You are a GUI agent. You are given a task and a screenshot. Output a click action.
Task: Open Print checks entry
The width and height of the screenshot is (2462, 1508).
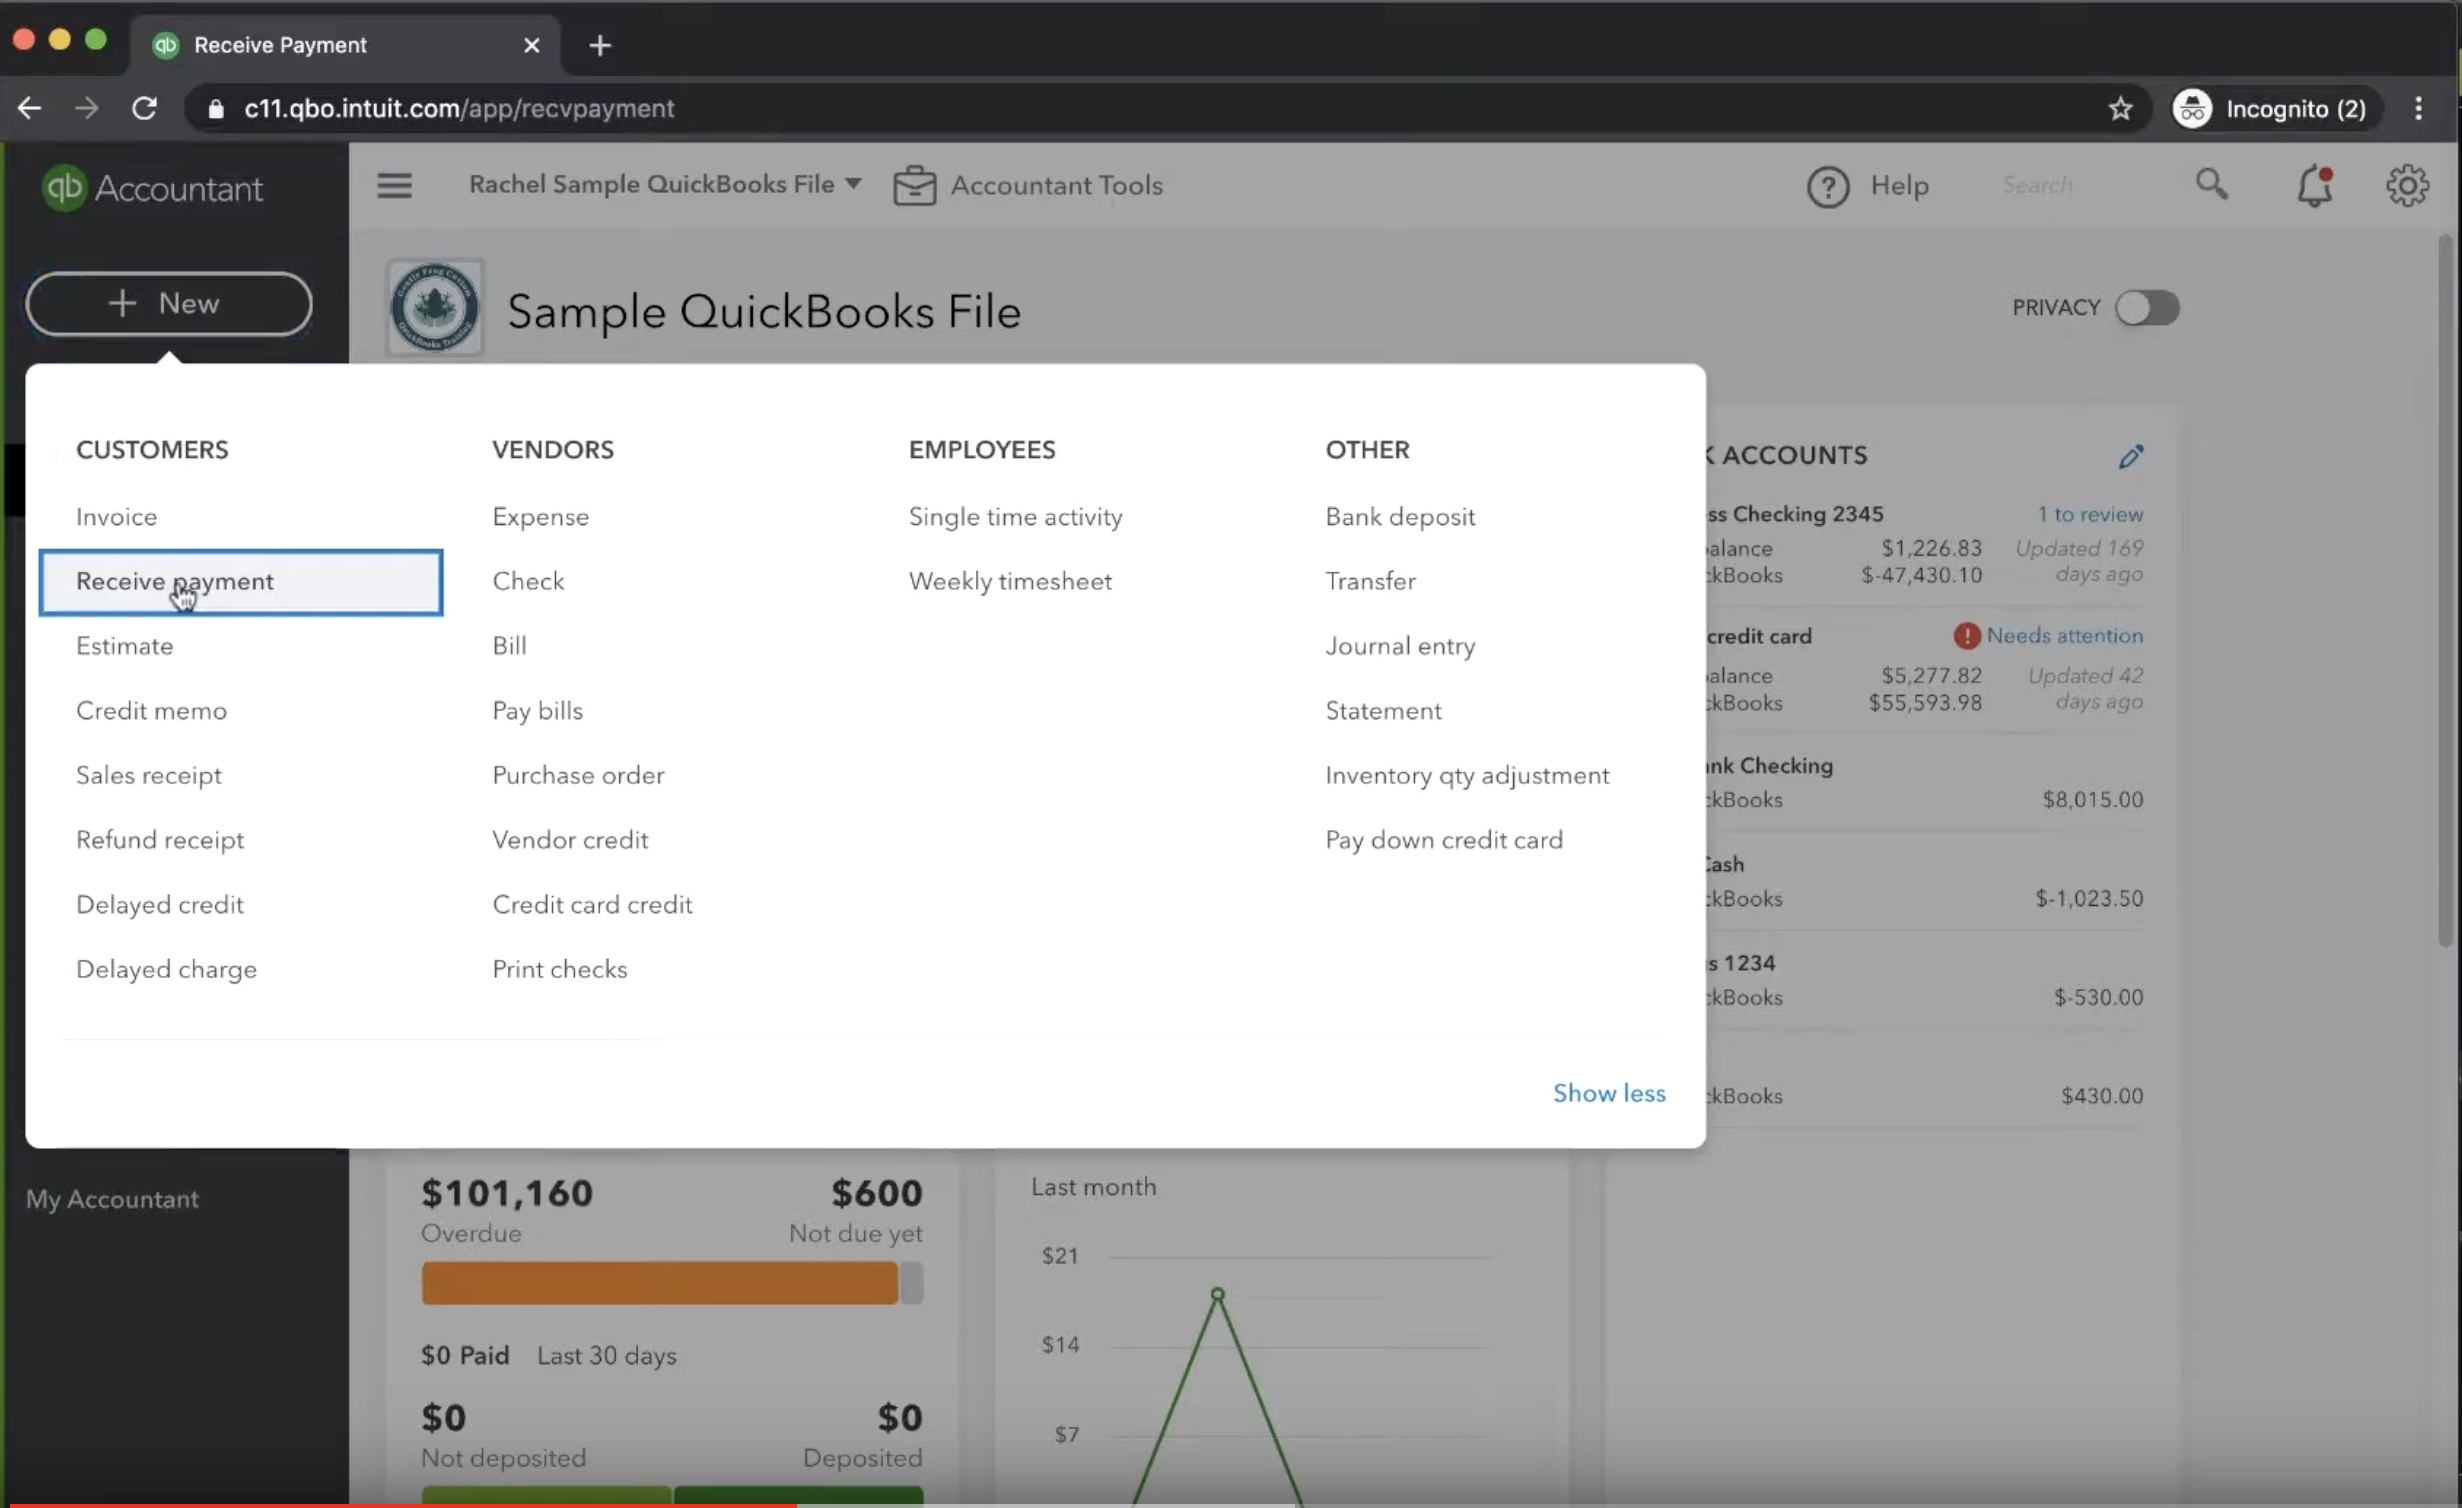[559, 969]
